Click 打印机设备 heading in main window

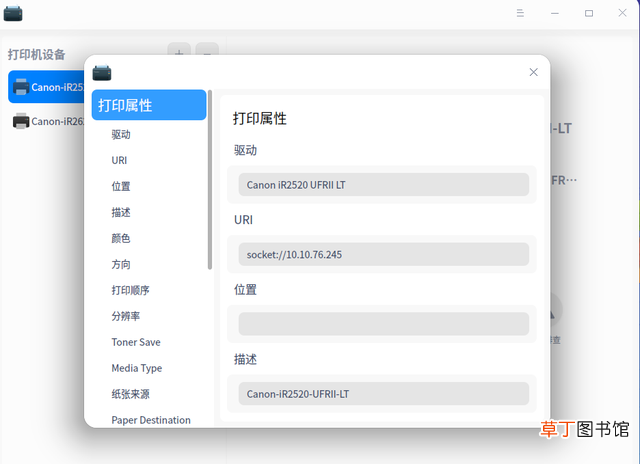[36, 55]
